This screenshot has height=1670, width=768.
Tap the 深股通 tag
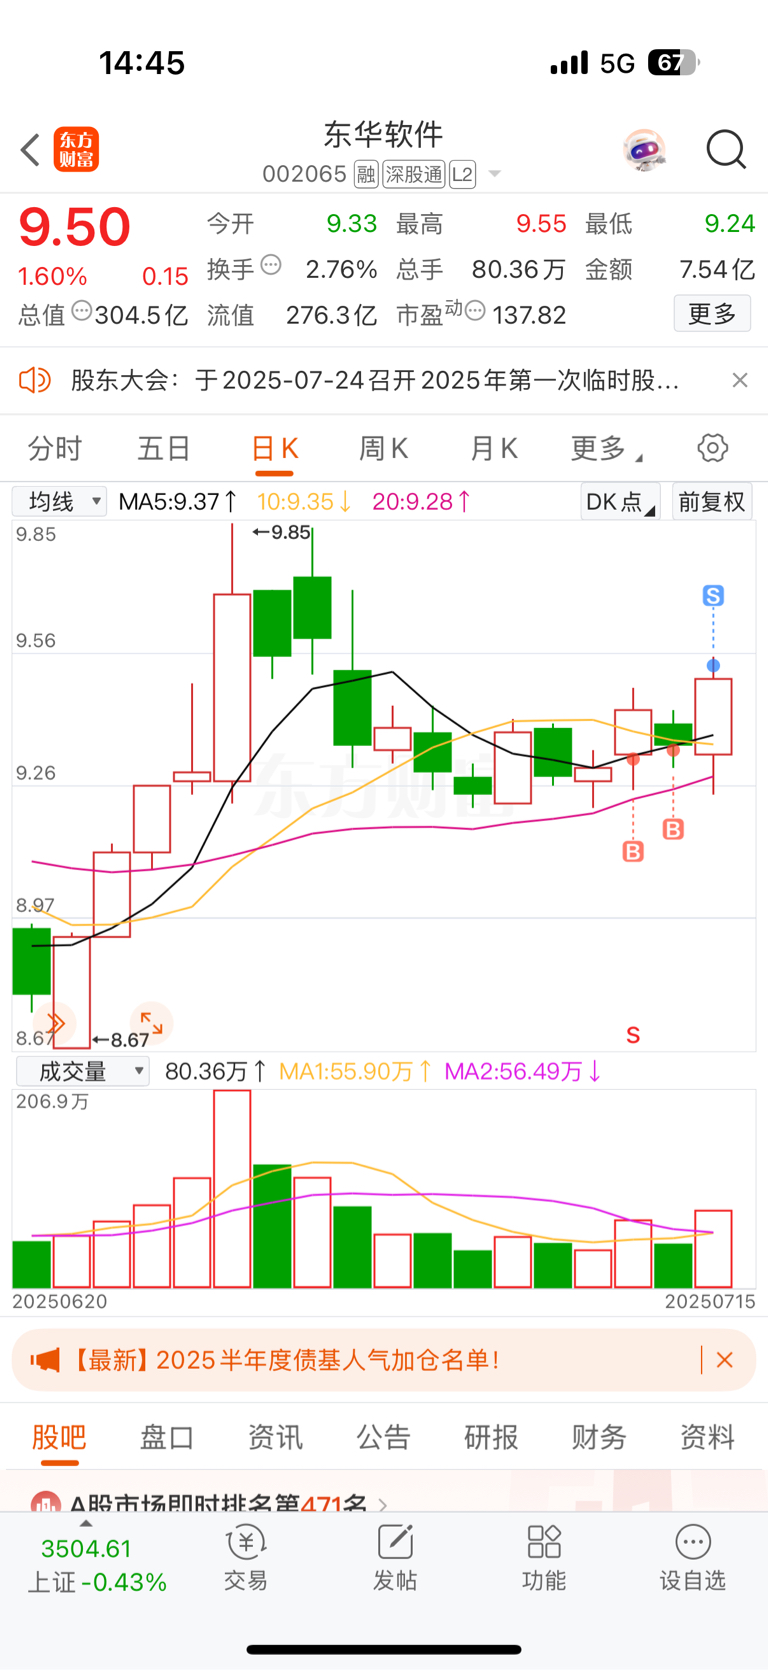[414, 175]
